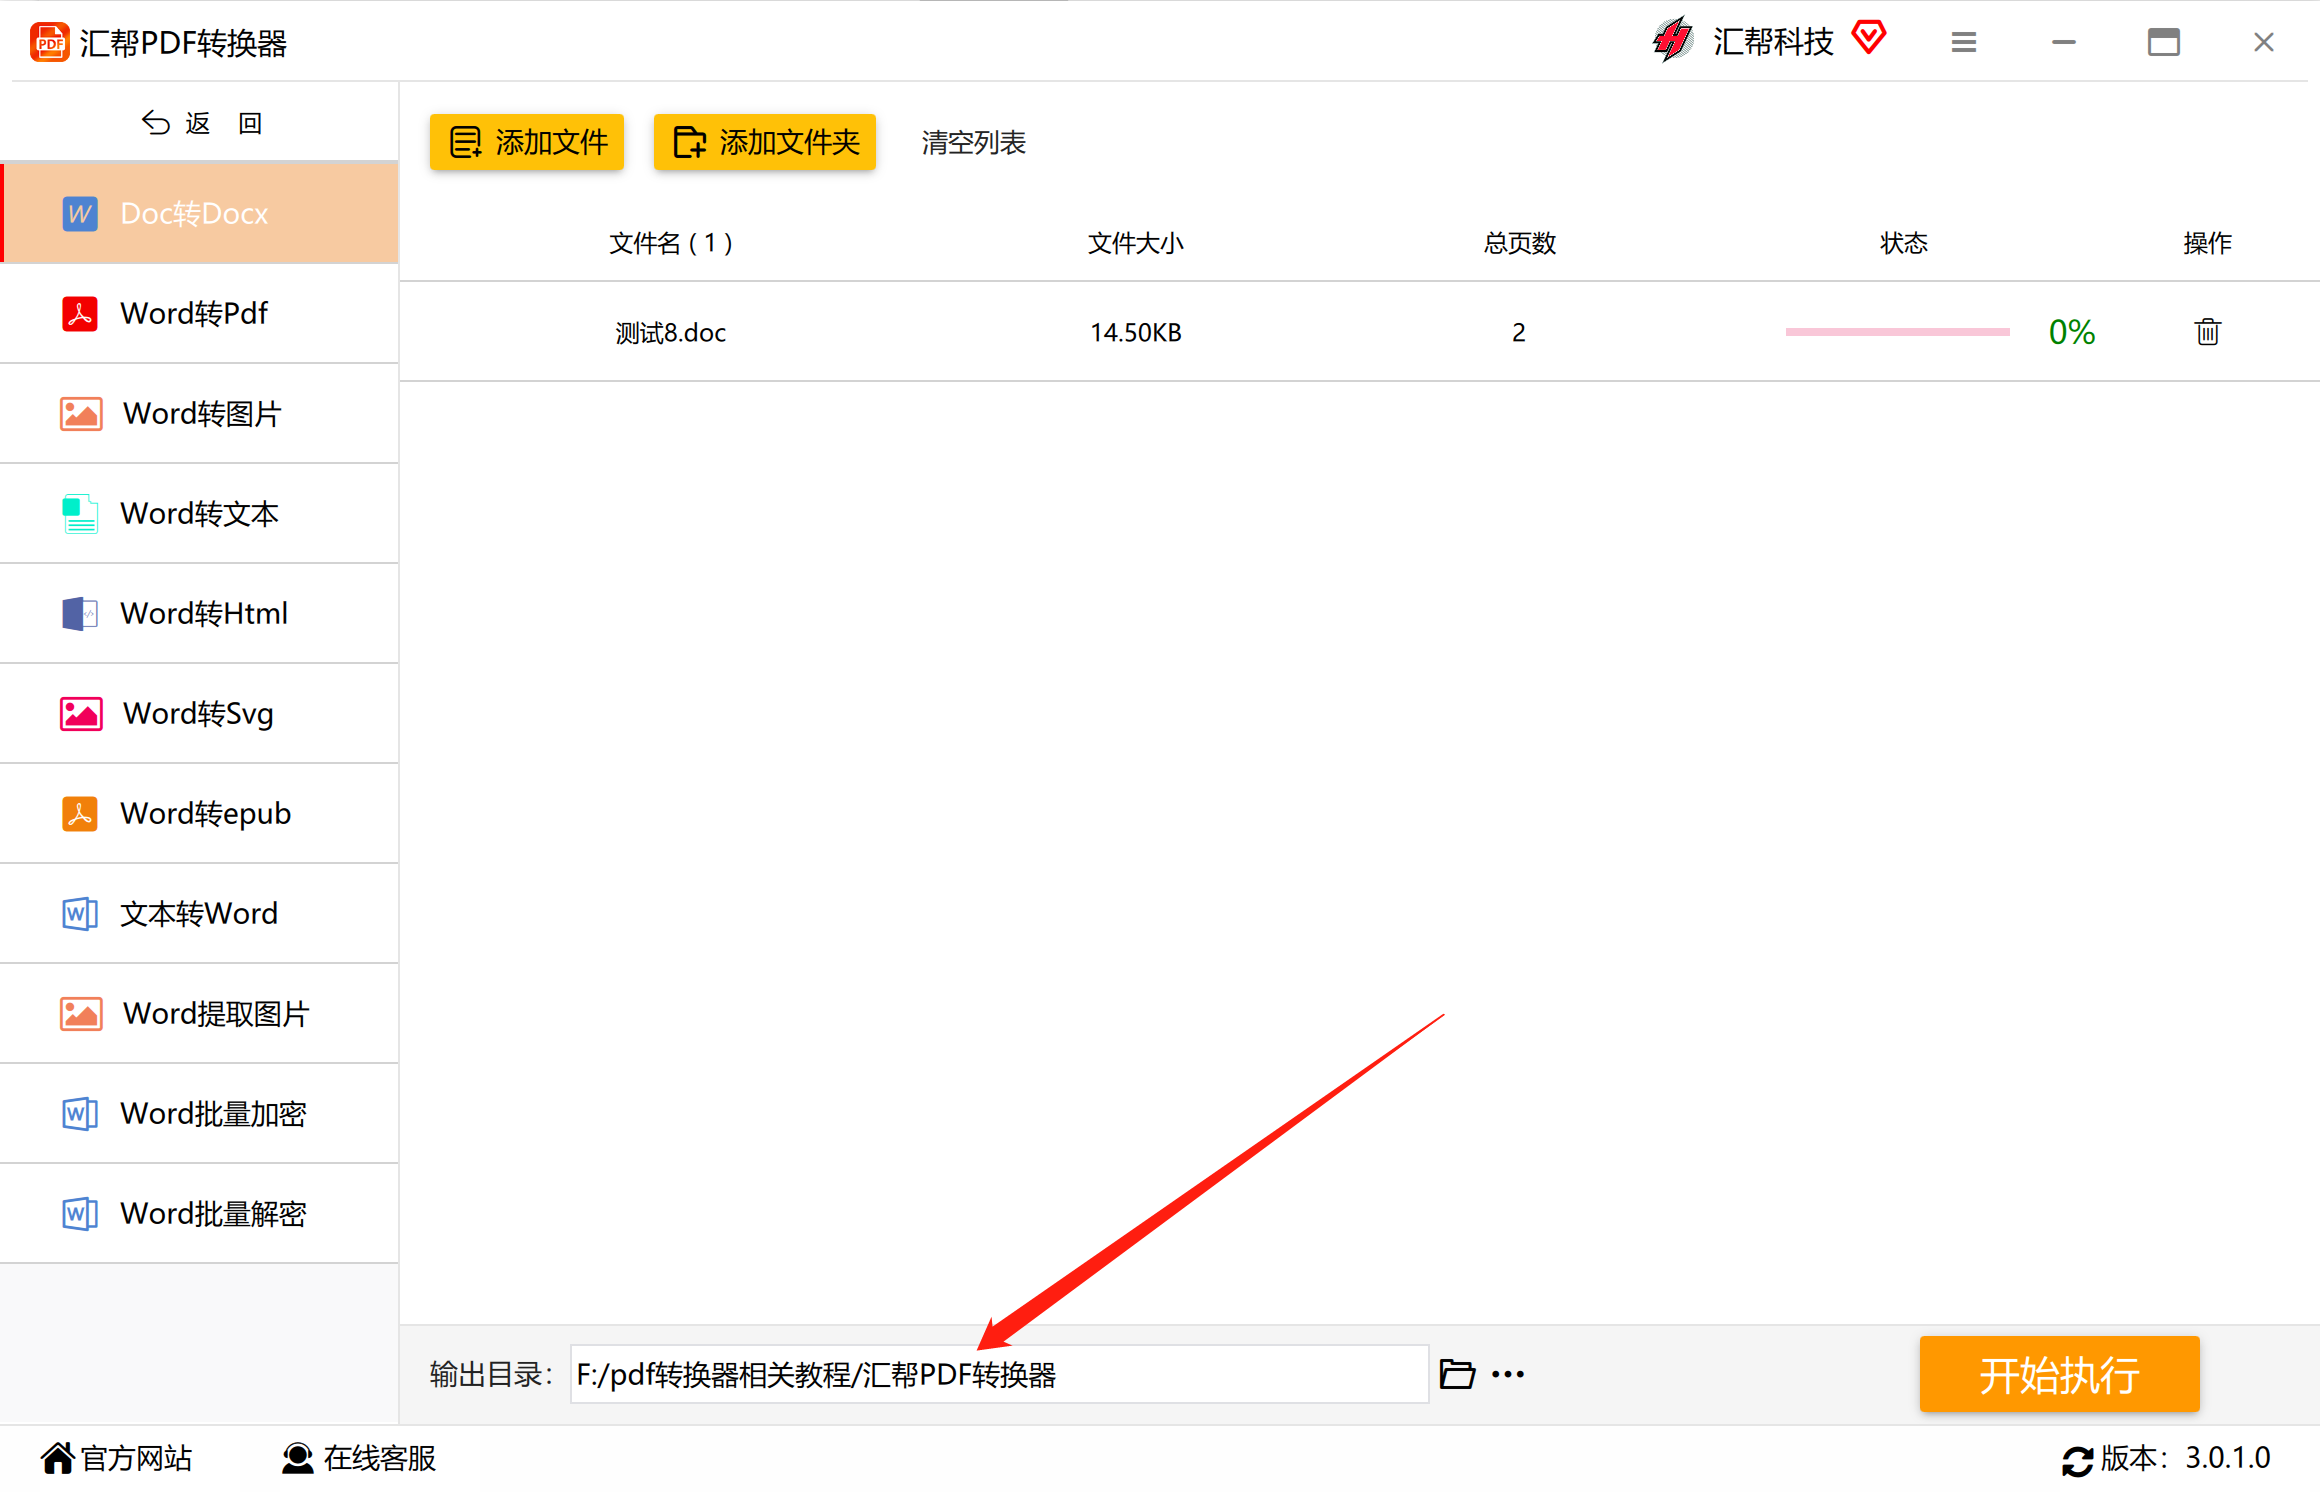2320x1492 pixels.
Task: Start conversion with 开始执行 button
Action: tap(2059, 1374)
